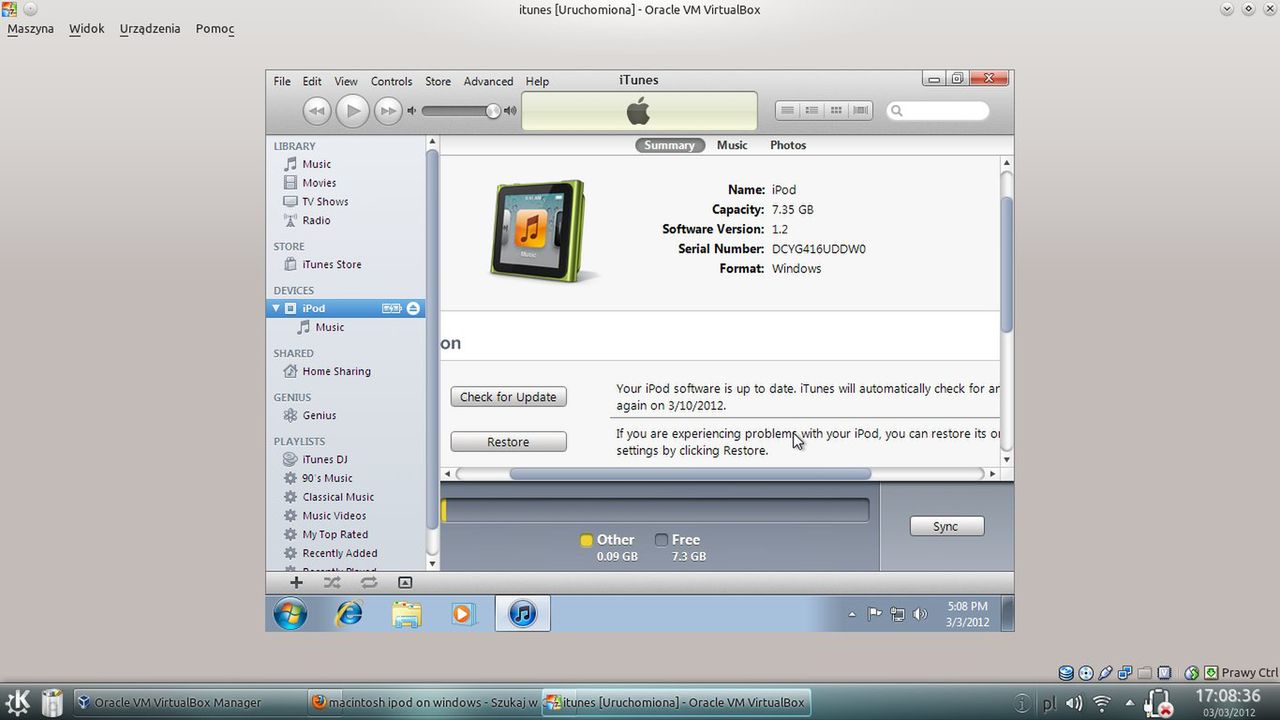This screenshot has height=720, width=1280.
Task: Click the capacity usage bar
Action: [x=655, y=510]
